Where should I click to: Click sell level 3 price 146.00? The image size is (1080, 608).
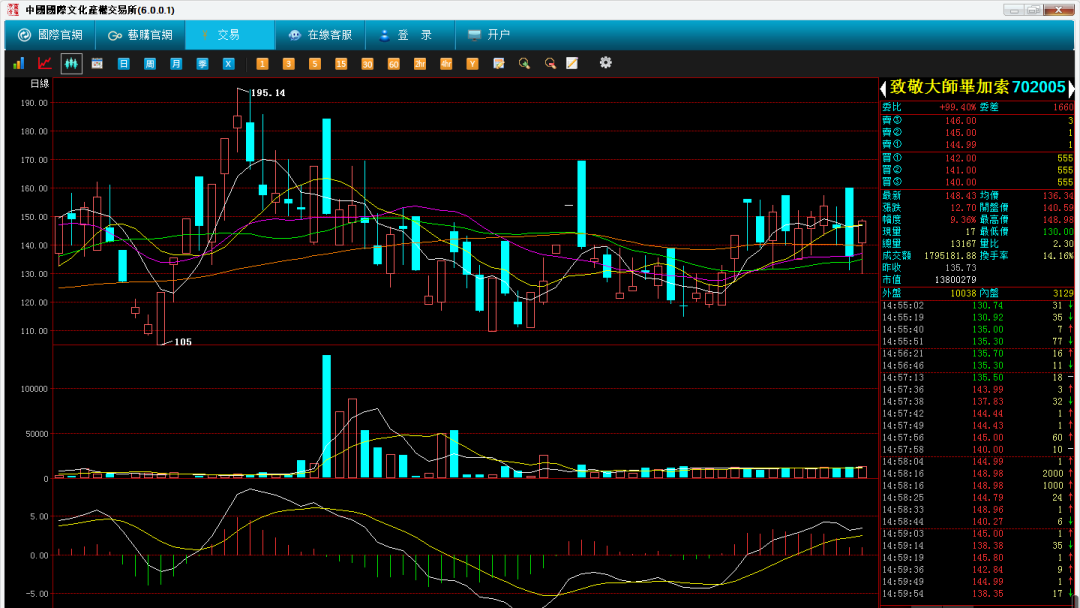960,120
